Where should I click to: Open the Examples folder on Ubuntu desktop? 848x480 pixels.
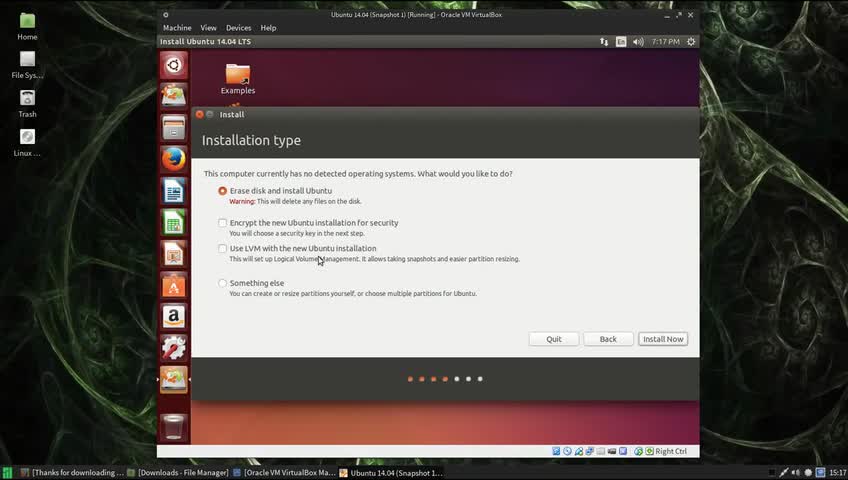coord(238,79)
